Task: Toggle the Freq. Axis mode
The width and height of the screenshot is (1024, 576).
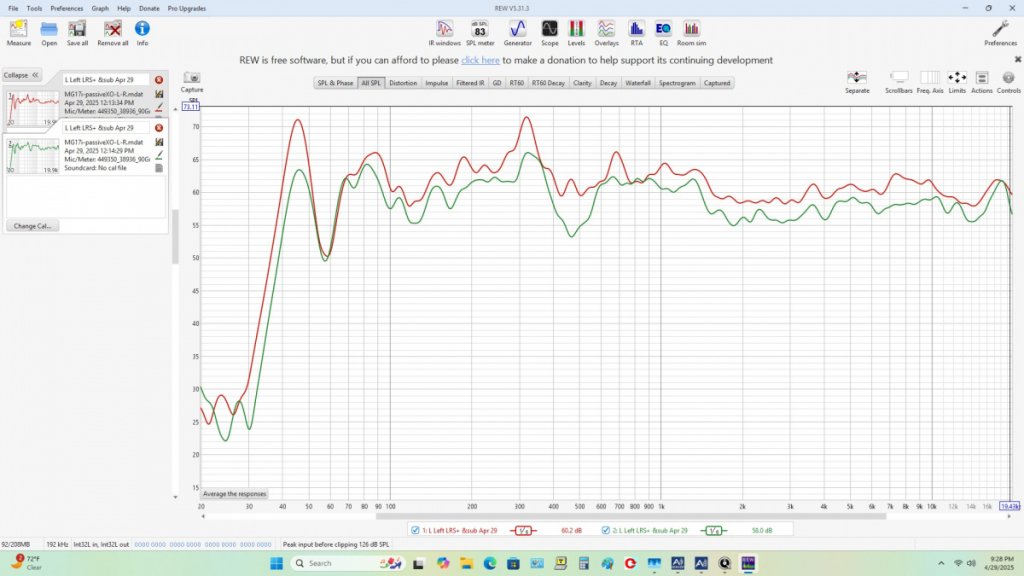Action: 930,82
